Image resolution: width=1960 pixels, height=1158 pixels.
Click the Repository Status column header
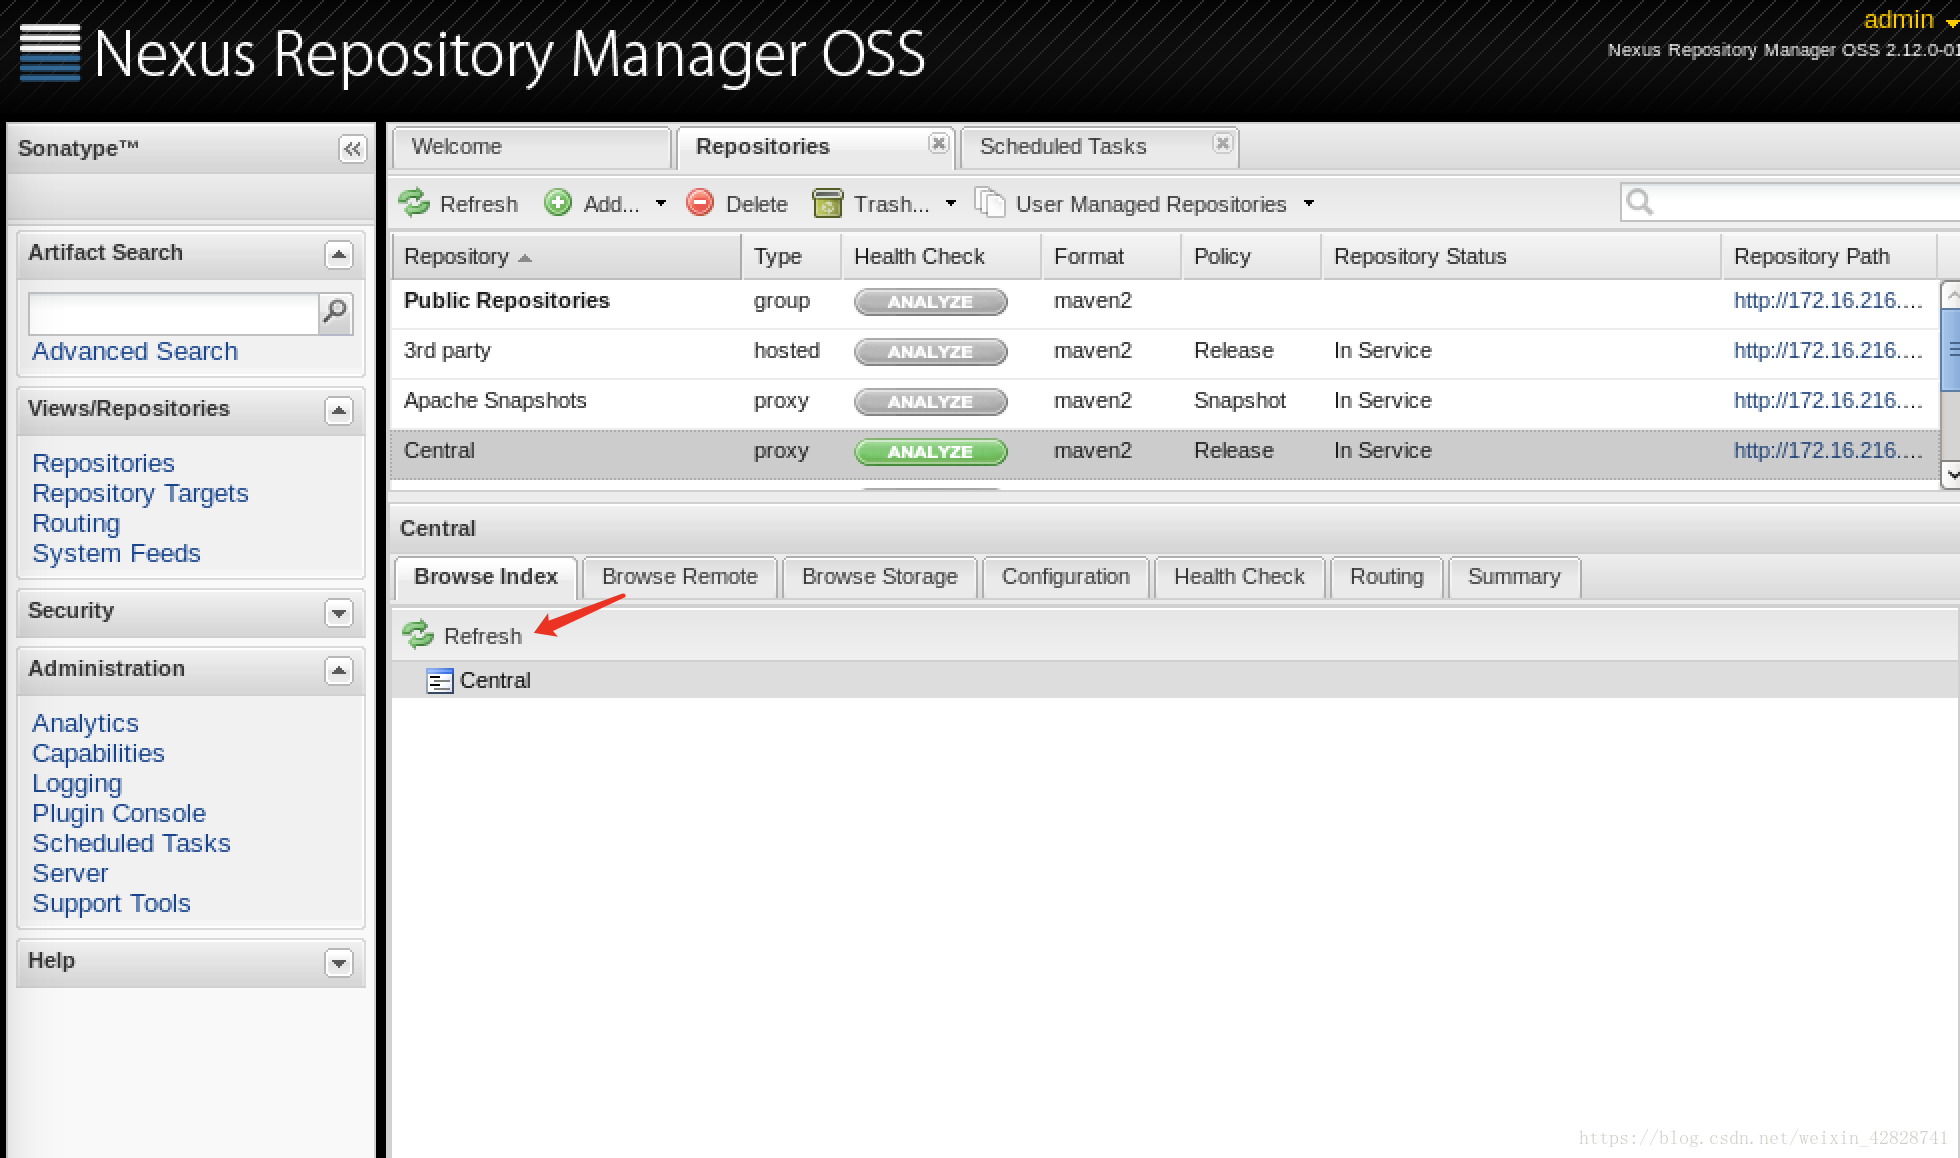coord(1521,257)
